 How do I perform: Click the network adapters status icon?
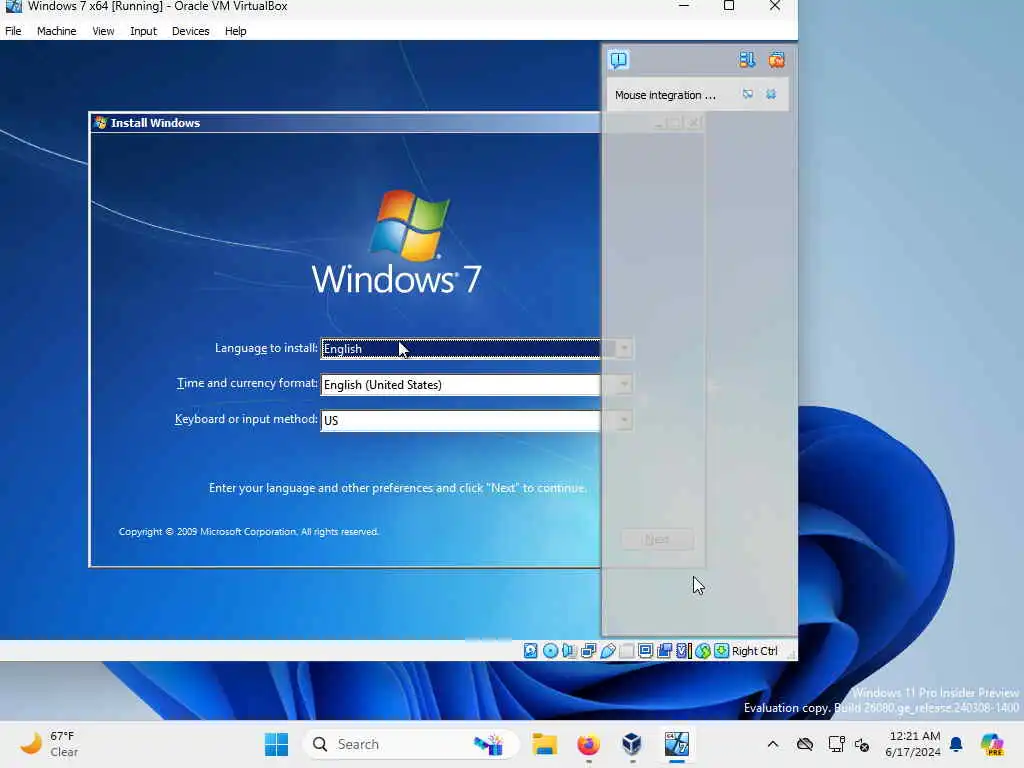pyautogui.click(x=588, y=650)
